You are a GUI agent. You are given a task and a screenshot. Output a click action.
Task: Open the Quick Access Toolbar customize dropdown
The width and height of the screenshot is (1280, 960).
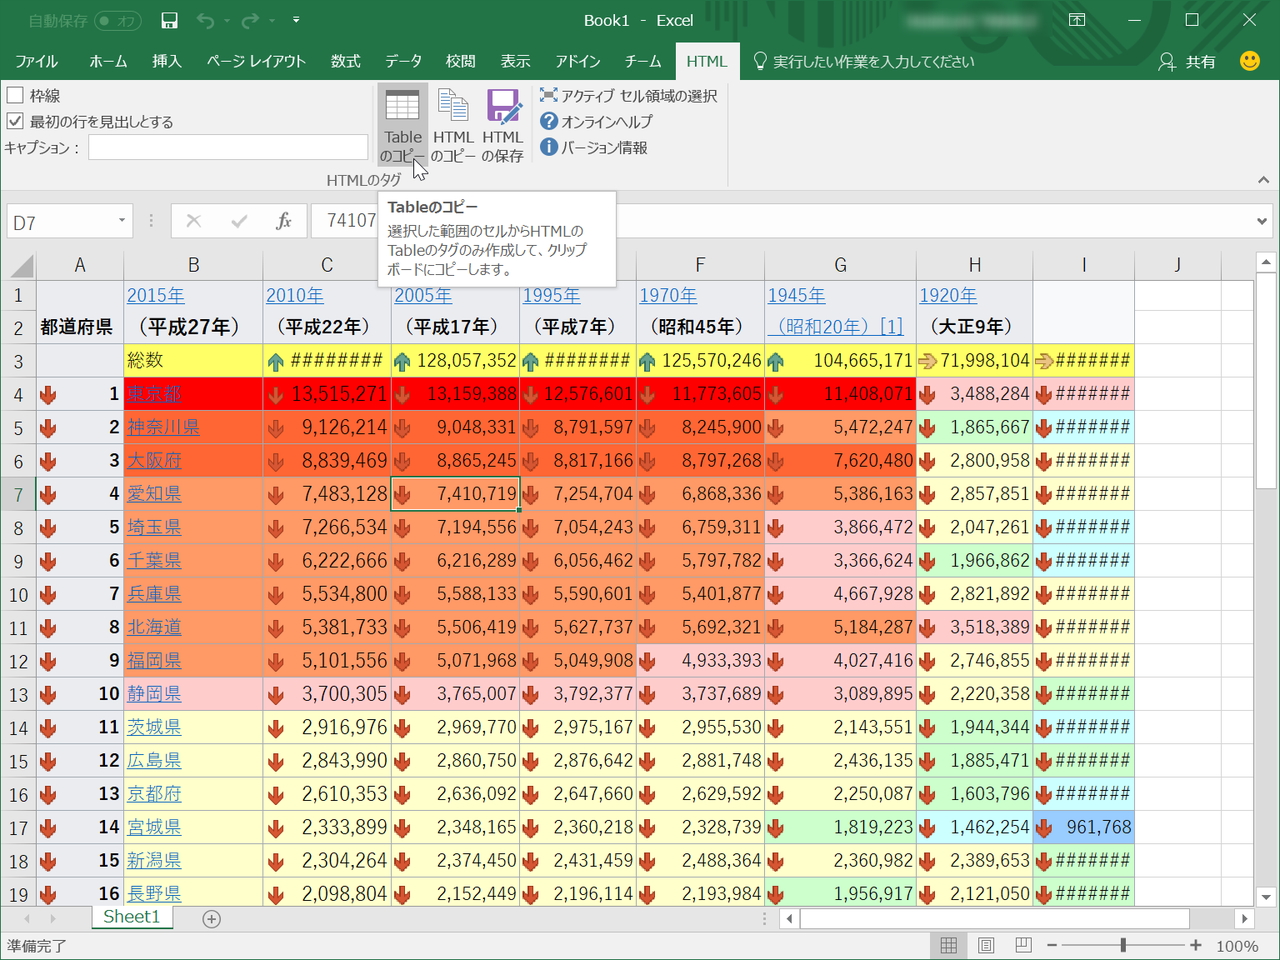tap(295, 19)
